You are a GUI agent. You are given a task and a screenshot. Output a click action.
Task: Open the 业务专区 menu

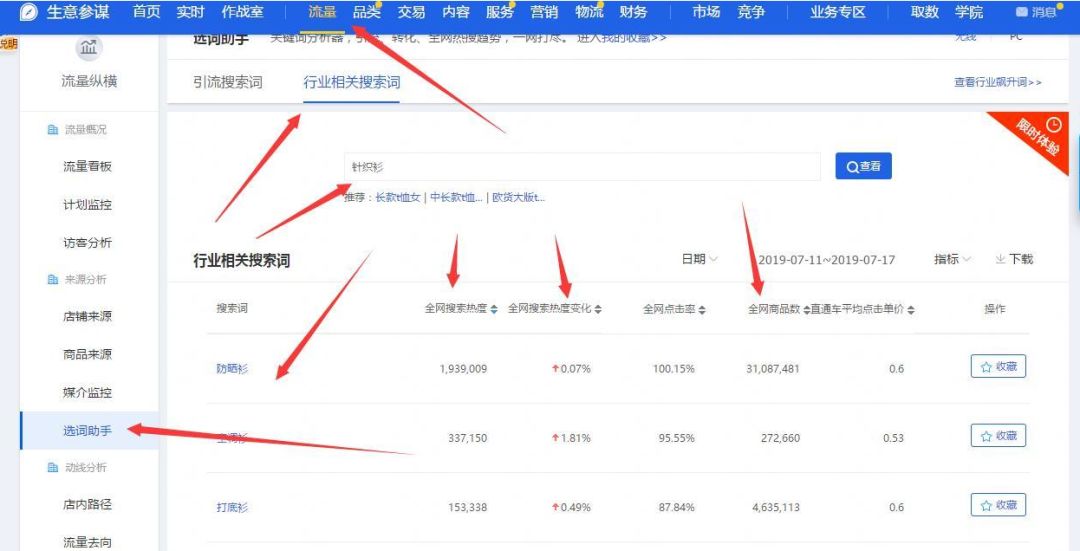pos(838,12)
